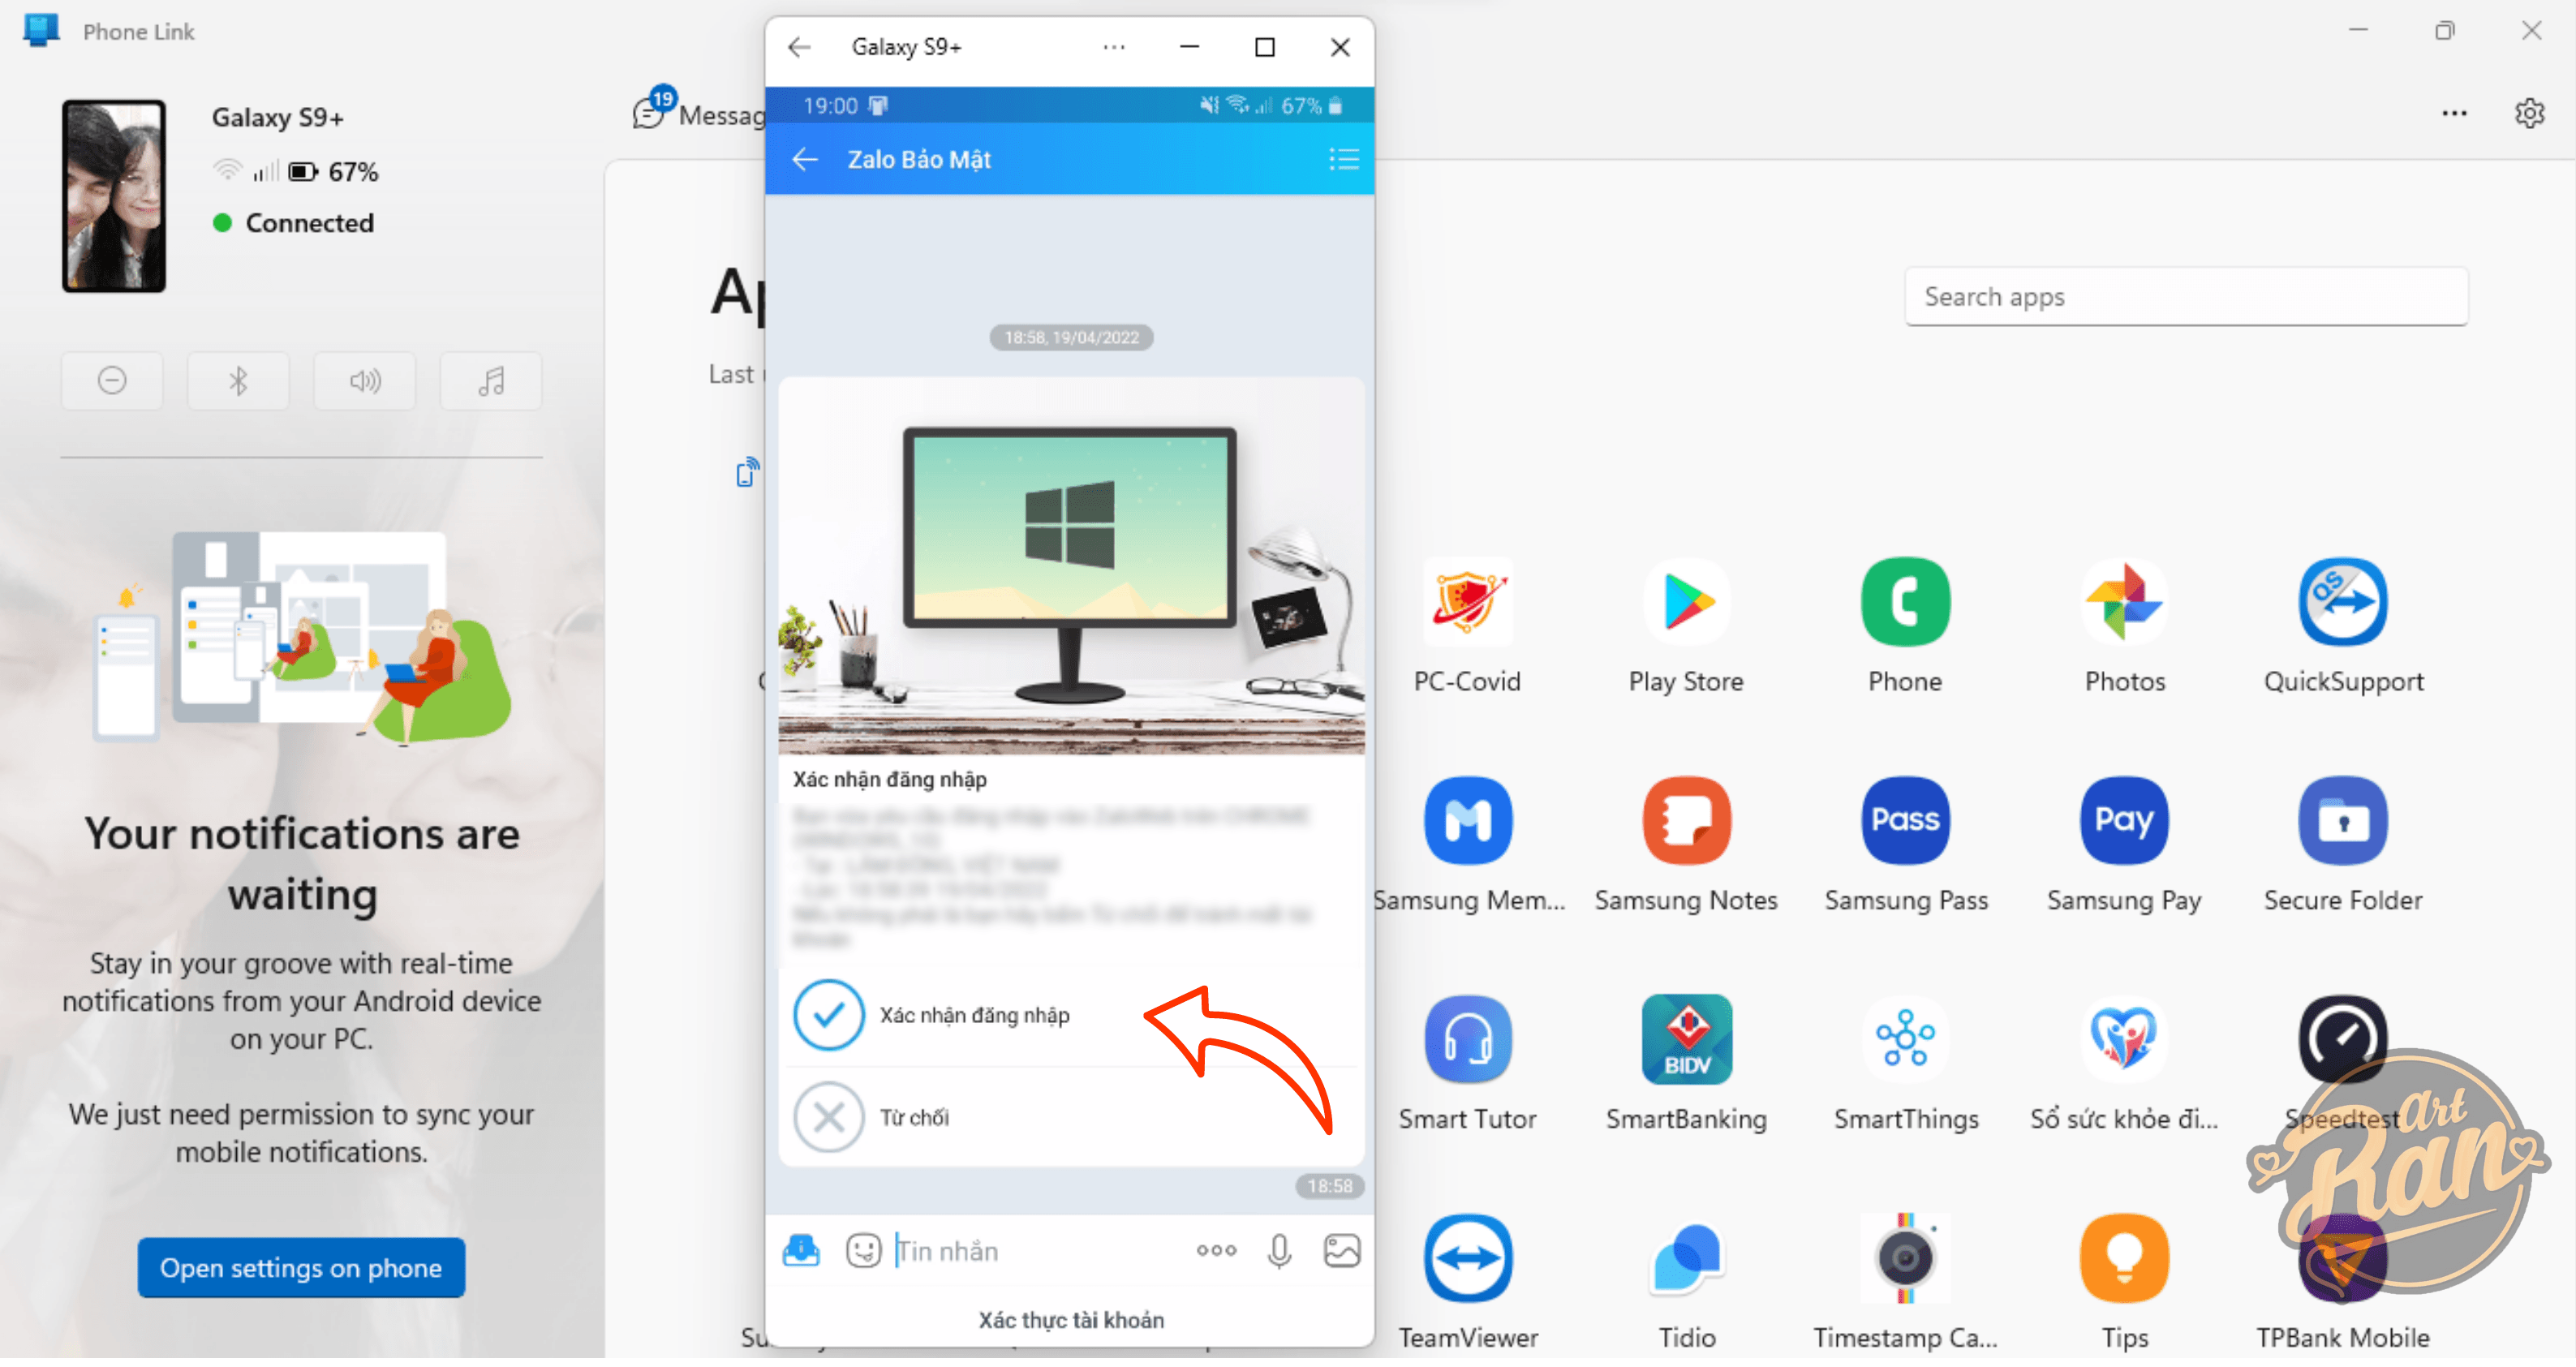Open Samsung Pay app
This screenshot has width=2576, height=1367.
(x=2124, y=823)
